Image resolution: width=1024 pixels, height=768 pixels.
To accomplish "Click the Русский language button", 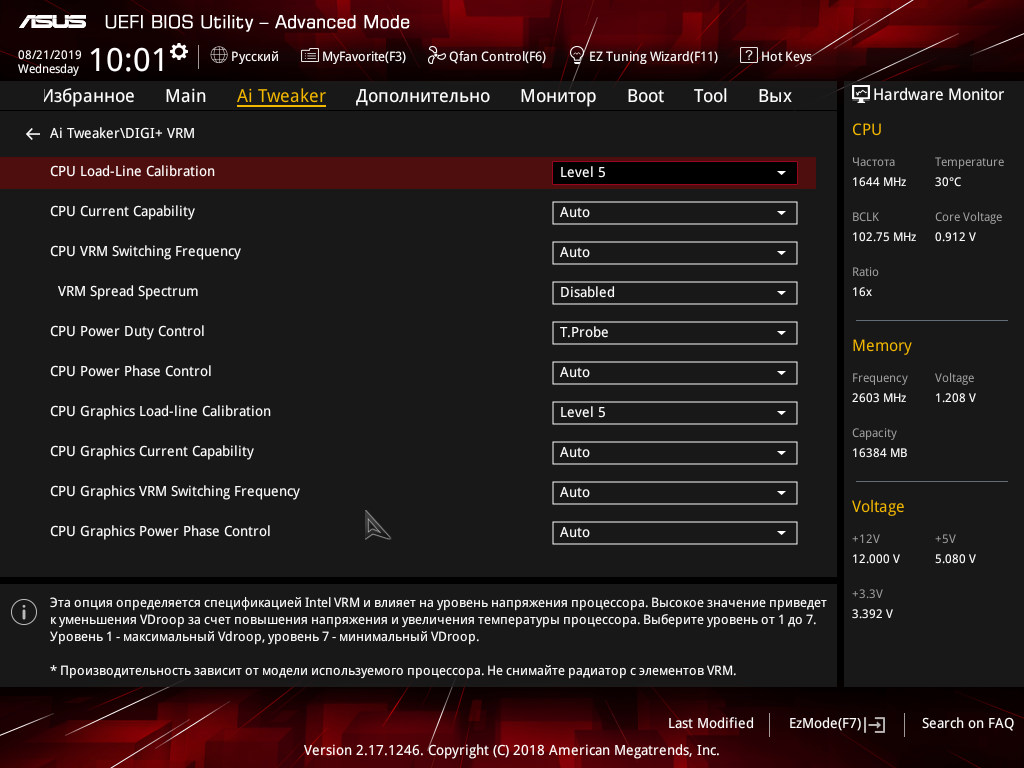I will (255, 56).
